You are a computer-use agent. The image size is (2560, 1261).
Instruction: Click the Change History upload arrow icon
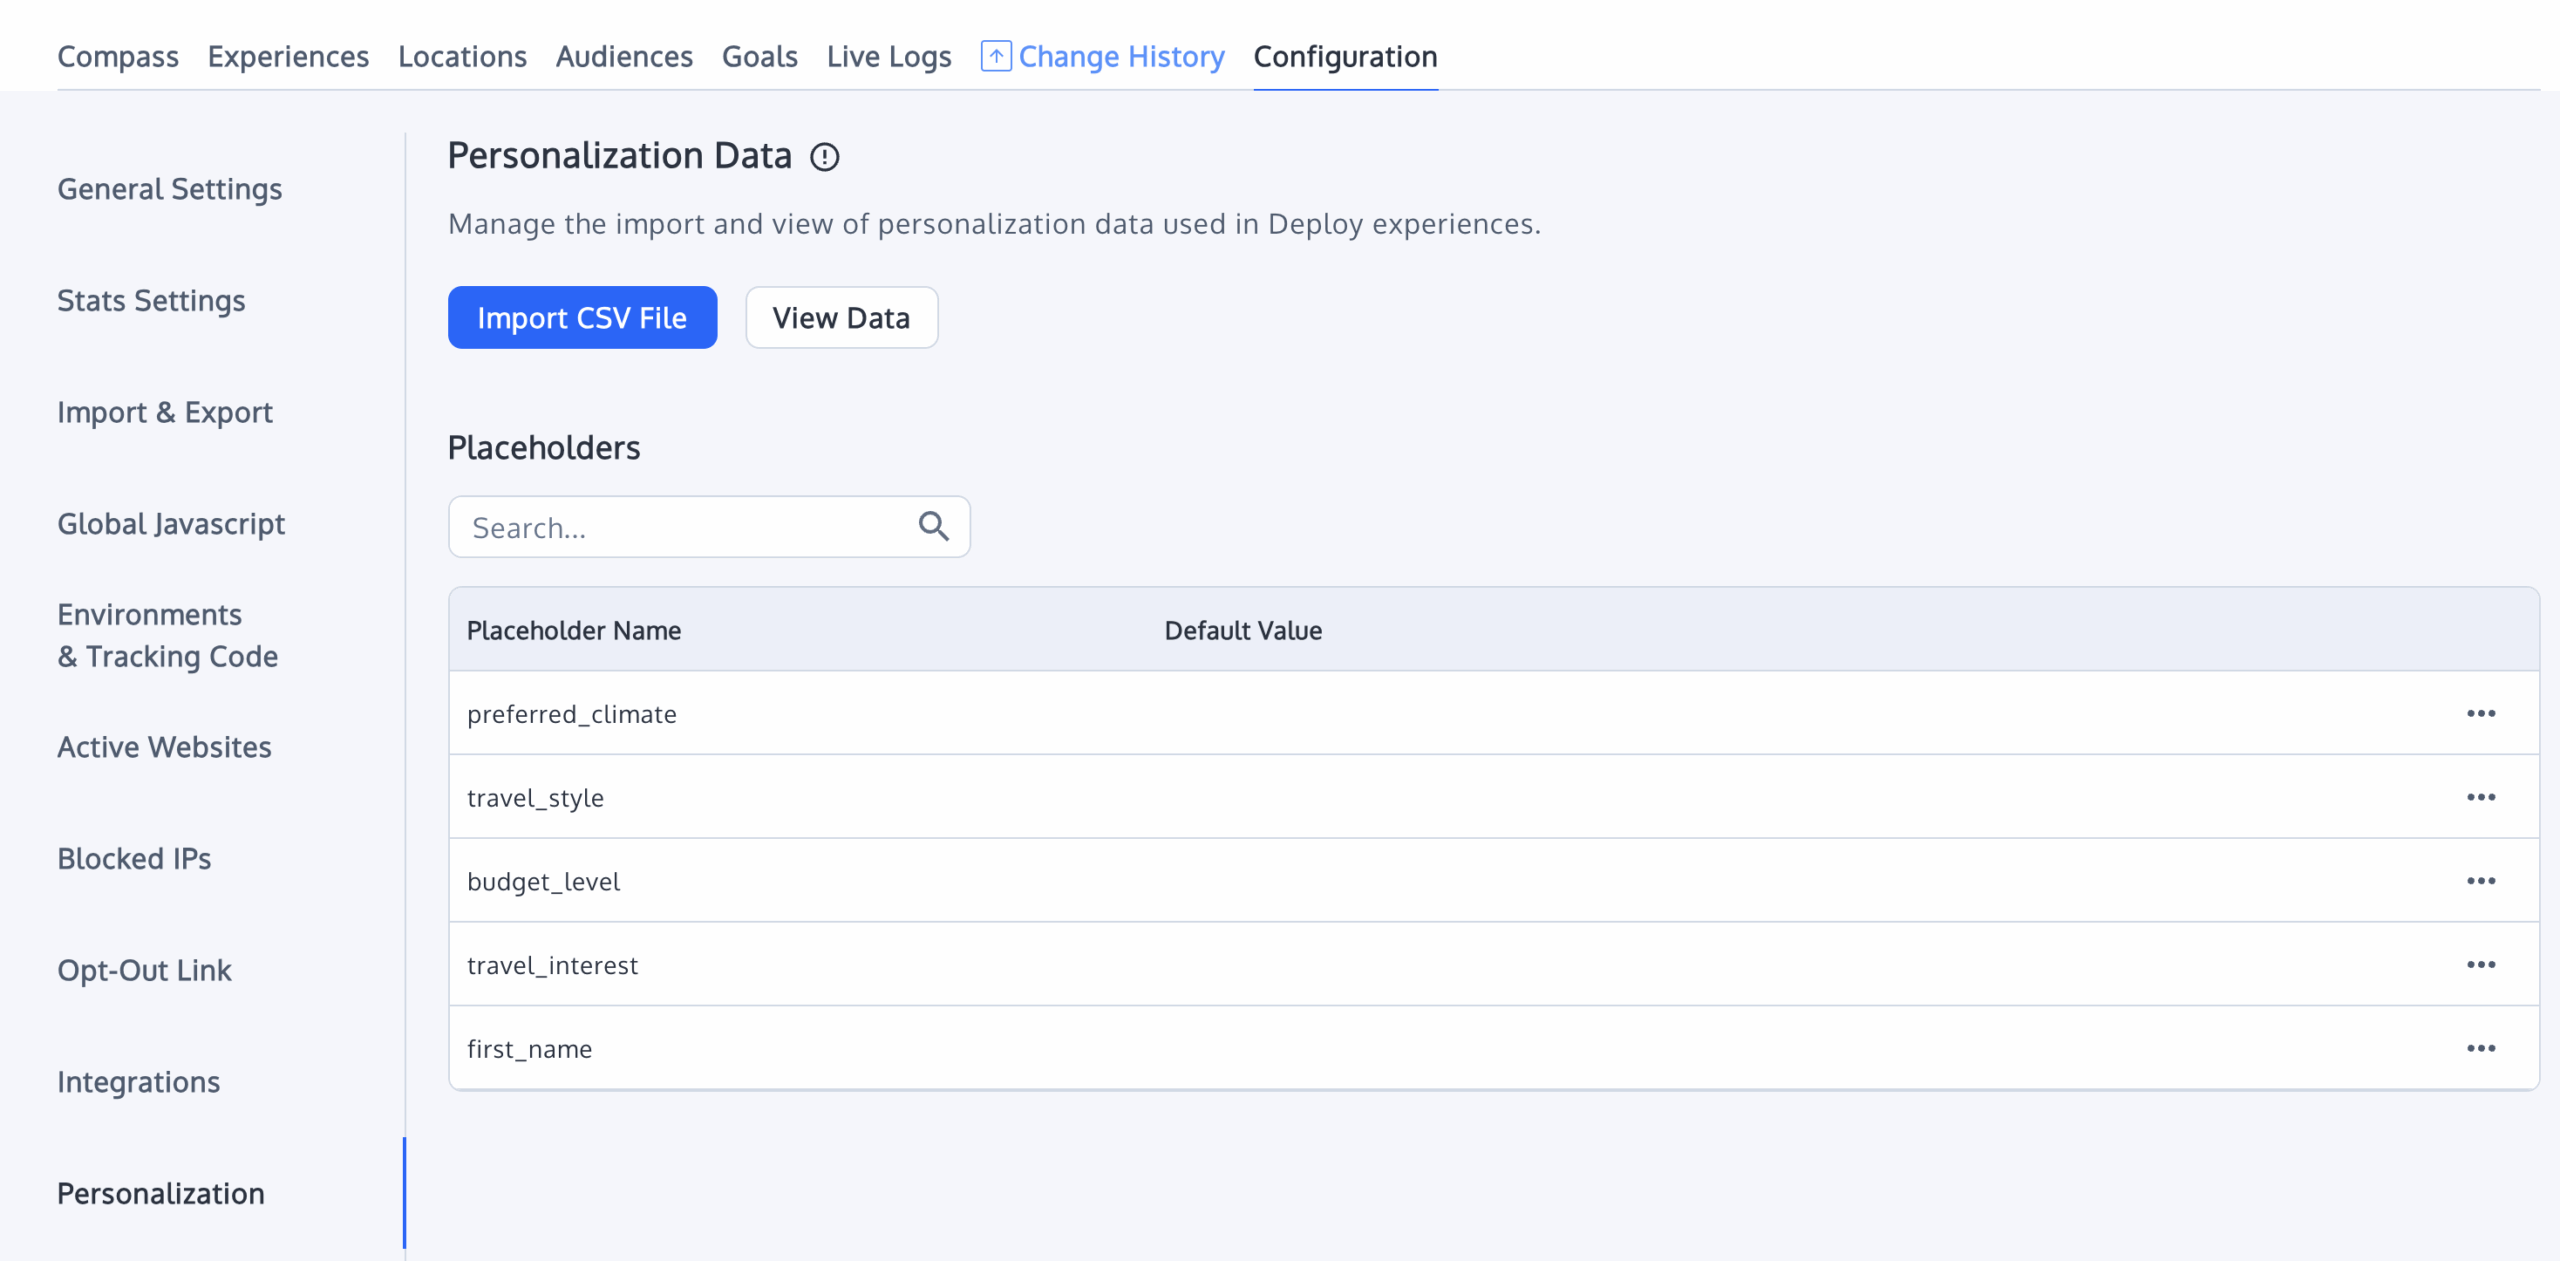[995, 56]
